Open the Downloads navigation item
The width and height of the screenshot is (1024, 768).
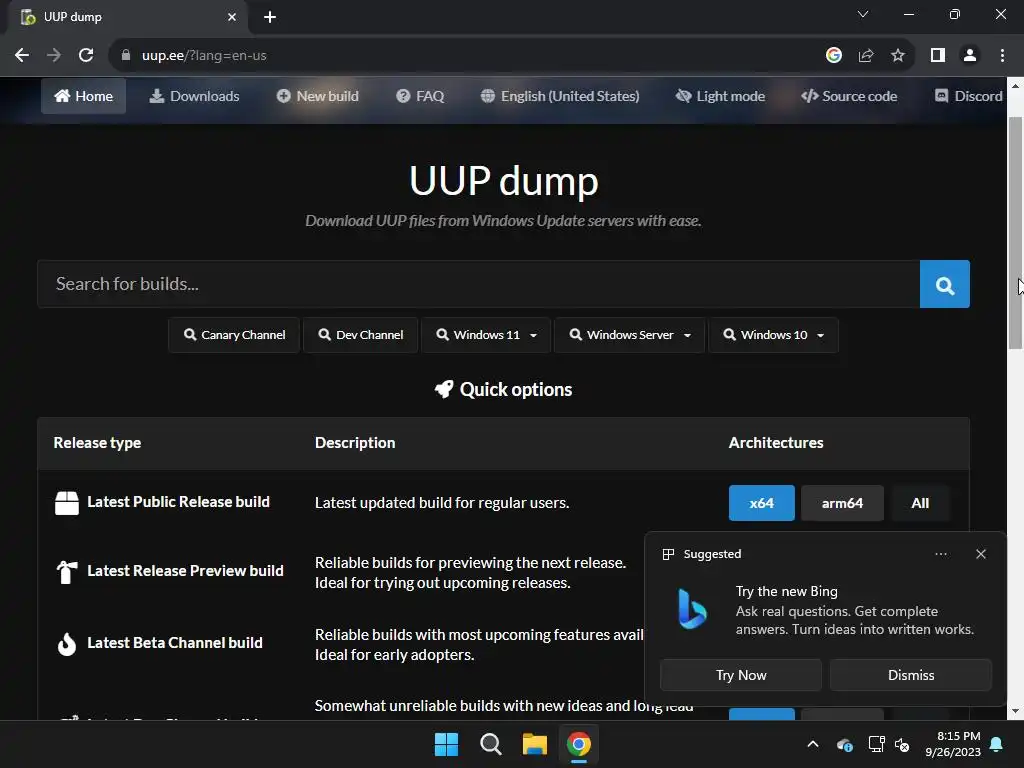pyautogui.click(x=195, y=96)
